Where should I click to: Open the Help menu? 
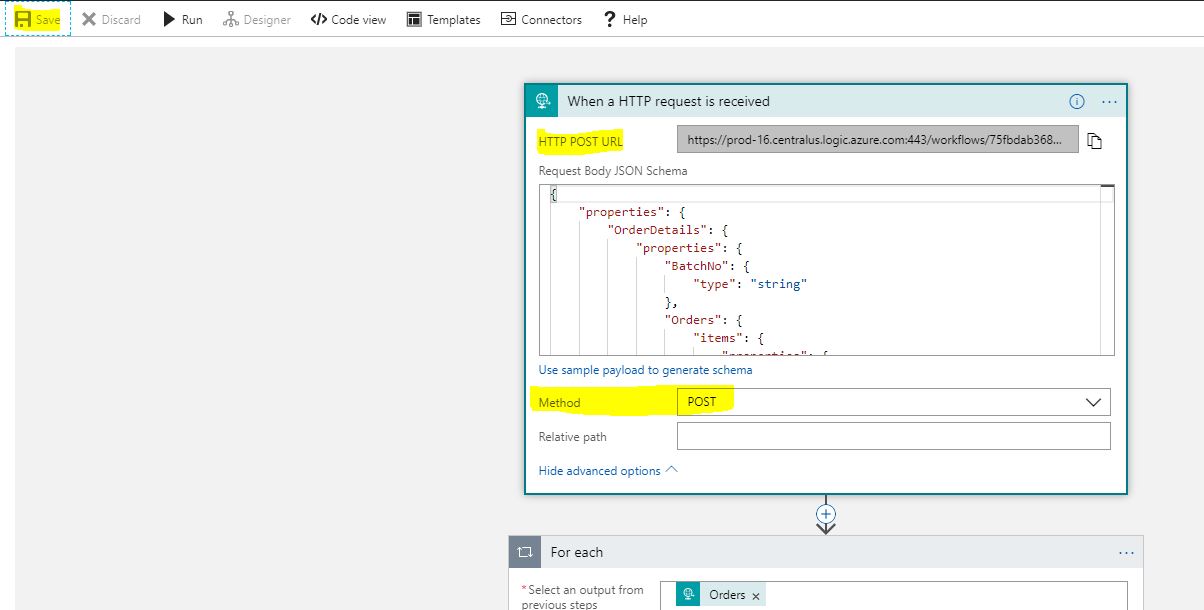pyautogui.click(x=625, y=19)
